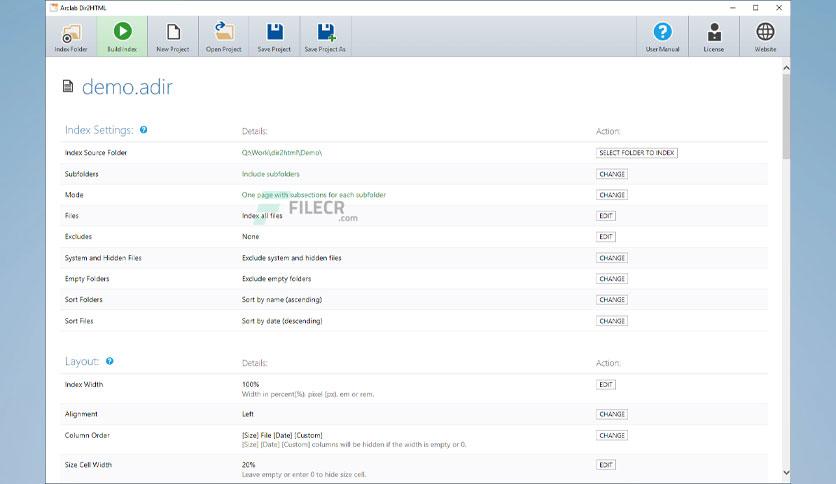Image resolution: width=836 pixels, height=484 pixels.
Task: Click the document icon next to demo.adir
Action: tap(68, 86)
